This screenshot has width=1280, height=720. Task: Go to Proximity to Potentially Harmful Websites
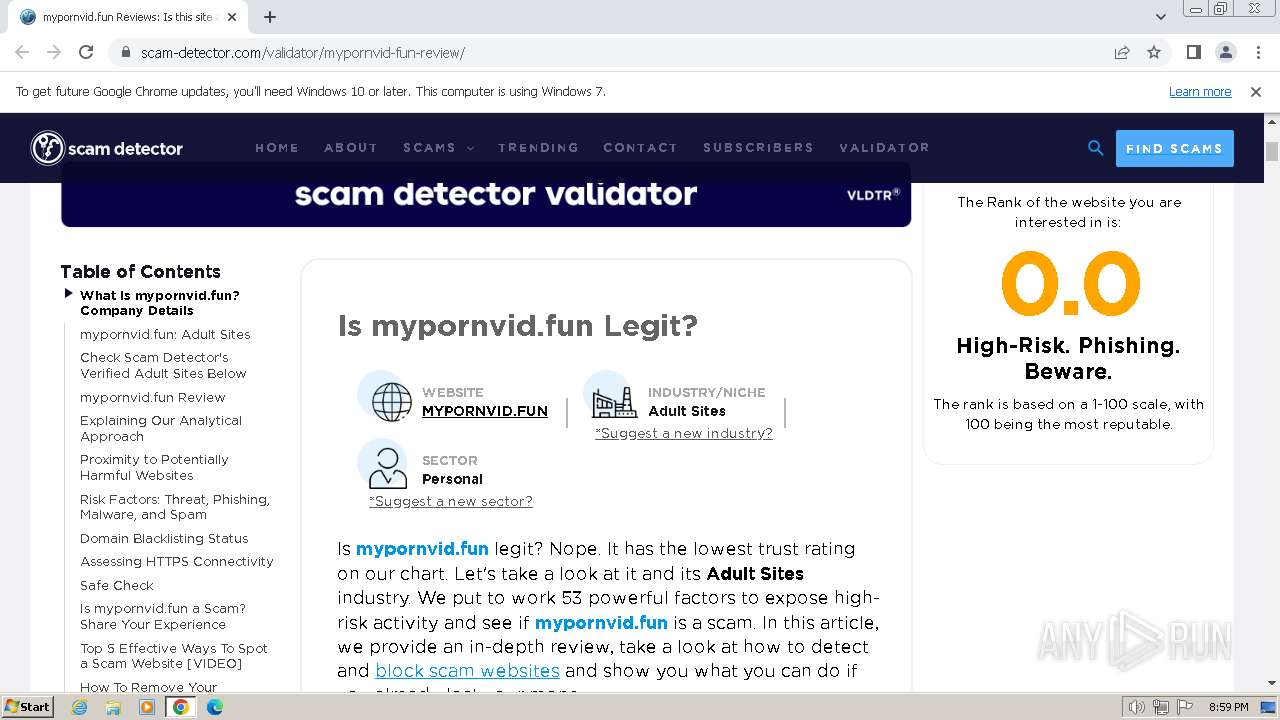[x=154, y=467]
